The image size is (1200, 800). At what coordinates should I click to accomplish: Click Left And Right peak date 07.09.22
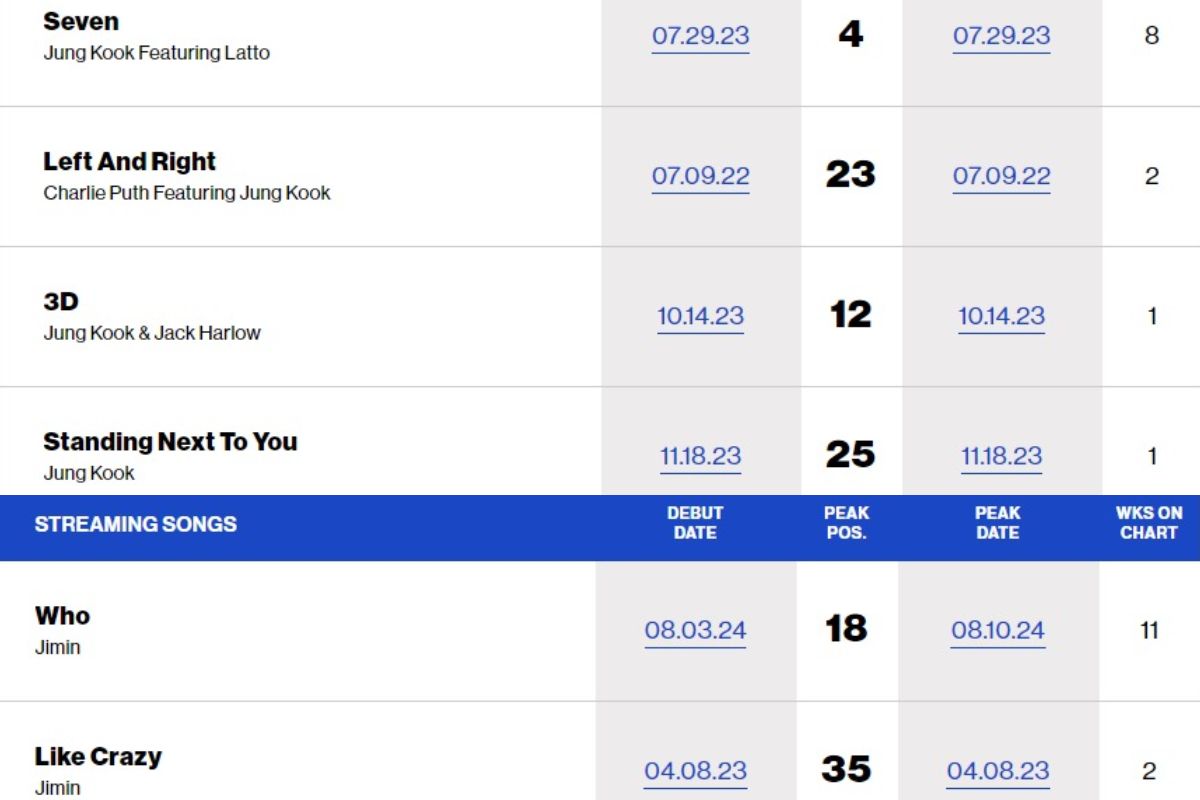pyautogui.click(x=1001, y=176)
